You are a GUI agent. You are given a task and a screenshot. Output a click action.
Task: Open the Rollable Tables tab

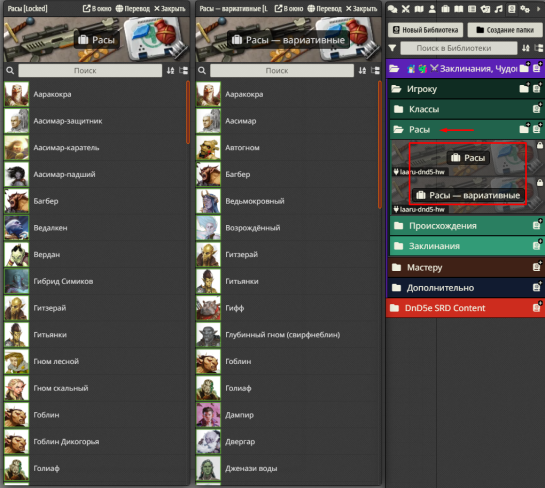click(472, 9)
